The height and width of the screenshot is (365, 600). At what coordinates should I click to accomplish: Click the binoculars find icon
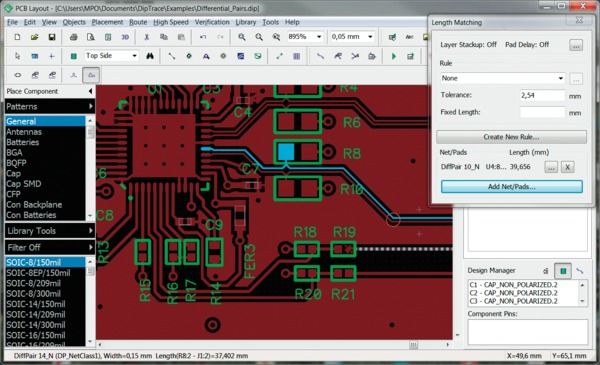(150, 56)
